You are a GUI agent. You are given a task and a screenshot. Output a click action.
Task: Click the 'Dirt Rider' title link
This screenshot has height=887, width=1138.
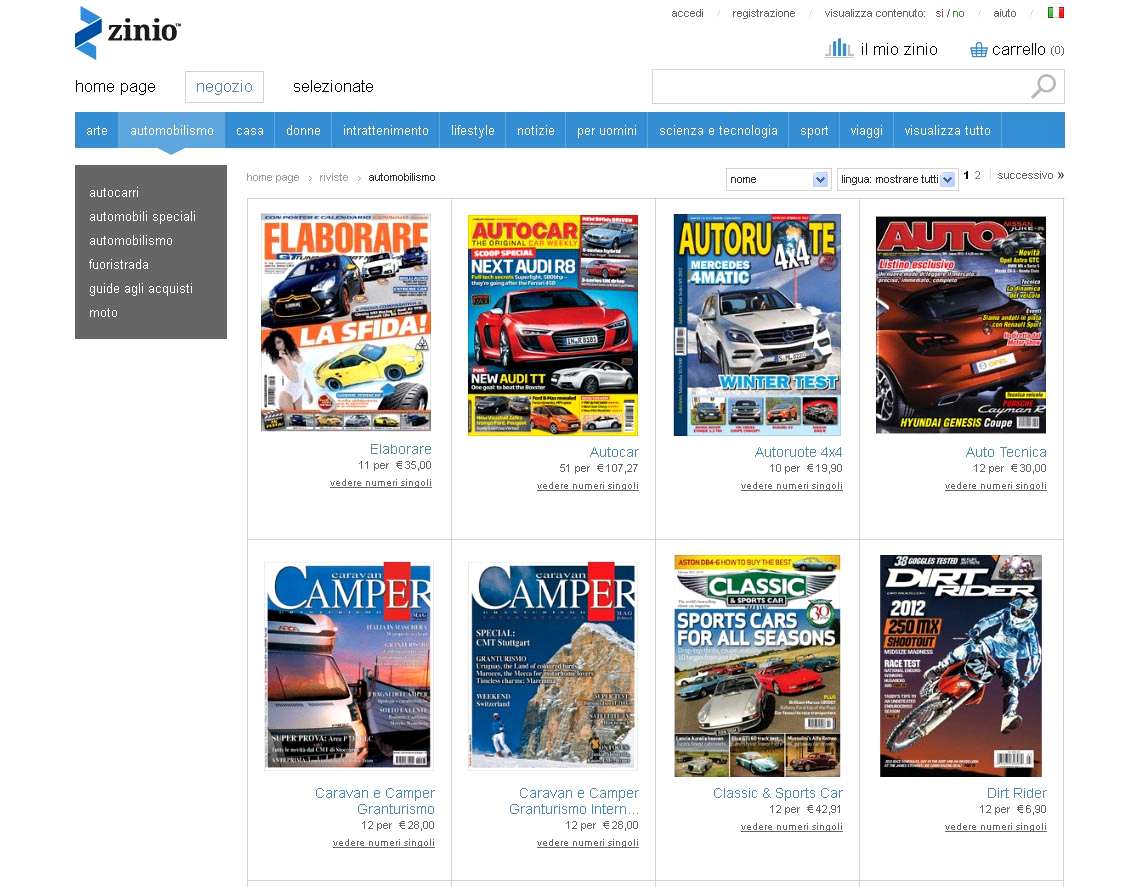[1017, 793]
